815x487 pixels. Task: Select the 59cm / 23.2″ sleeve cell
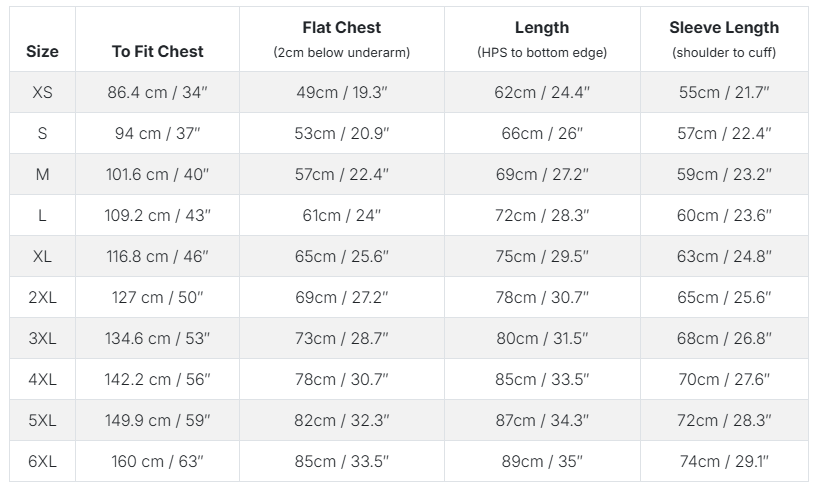point(724,174)
